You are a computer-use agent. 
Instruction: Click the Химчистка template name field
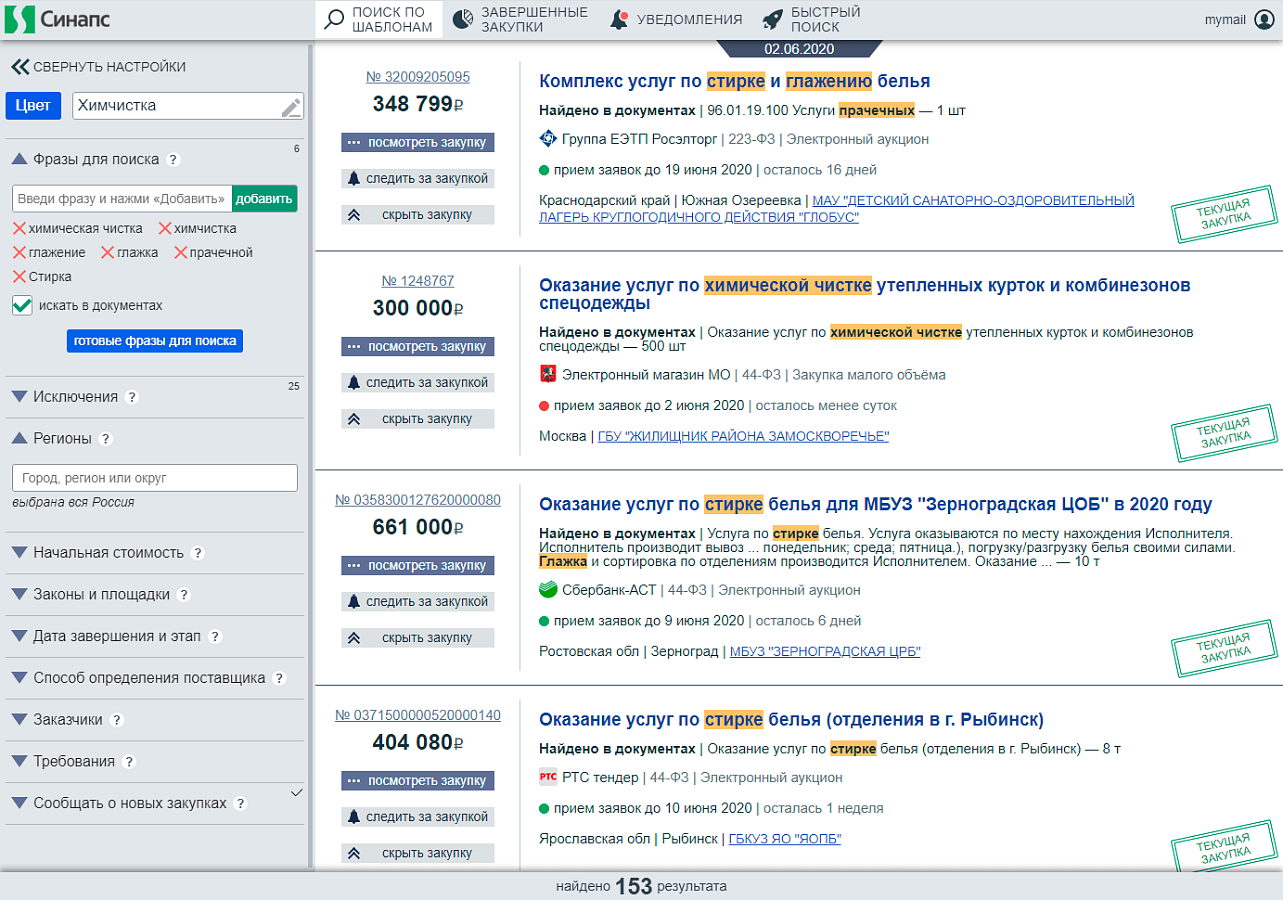pyautogui.click(x=188, y=106)
